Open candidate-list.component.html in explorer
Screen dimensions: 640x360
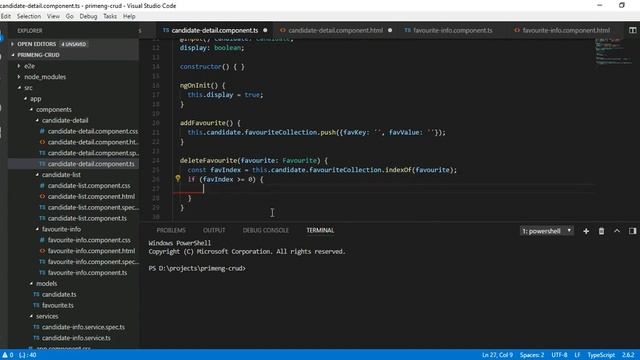point(91,196)
